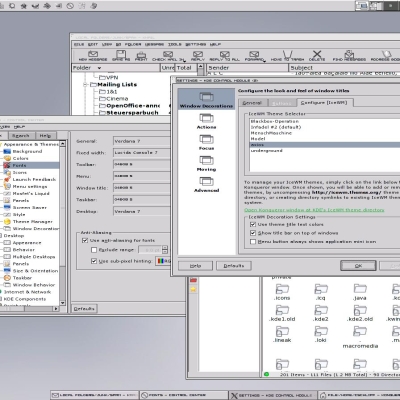Screen dimensions: 400x400
Task: Open Check Mail dropdown arrow in KMail
Action: 183,60
